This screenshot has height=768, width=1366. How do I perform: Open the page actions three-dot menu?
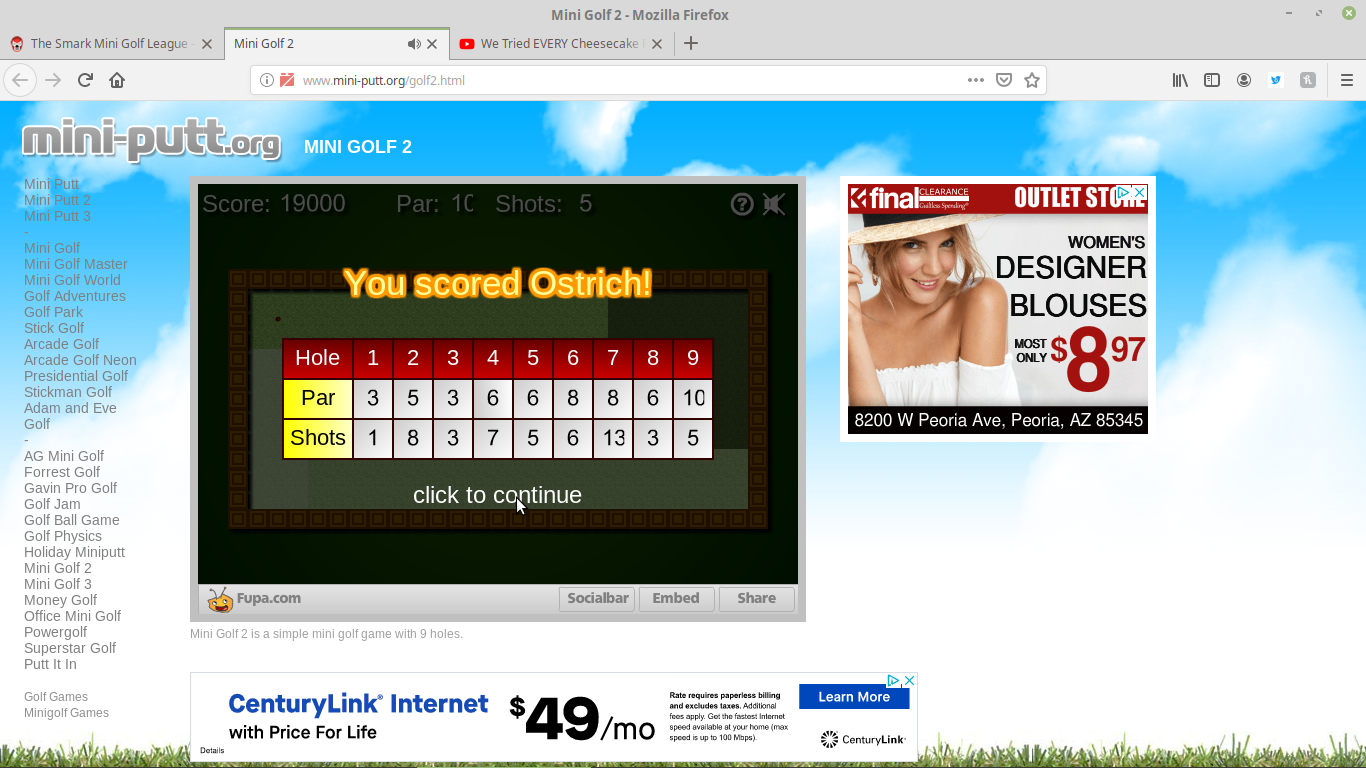click(976, 80)
